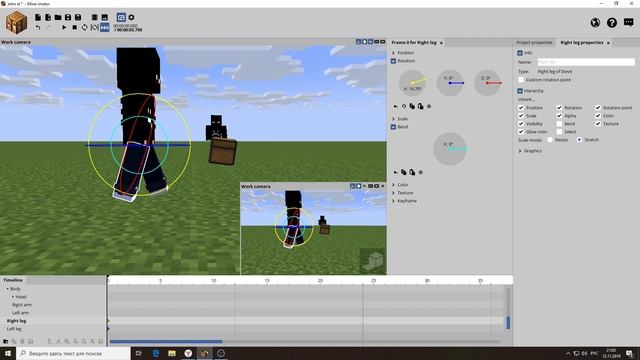The image size is (640, 360).
Task: Switch to Project properties tab
Action: (x=534, y=42)
